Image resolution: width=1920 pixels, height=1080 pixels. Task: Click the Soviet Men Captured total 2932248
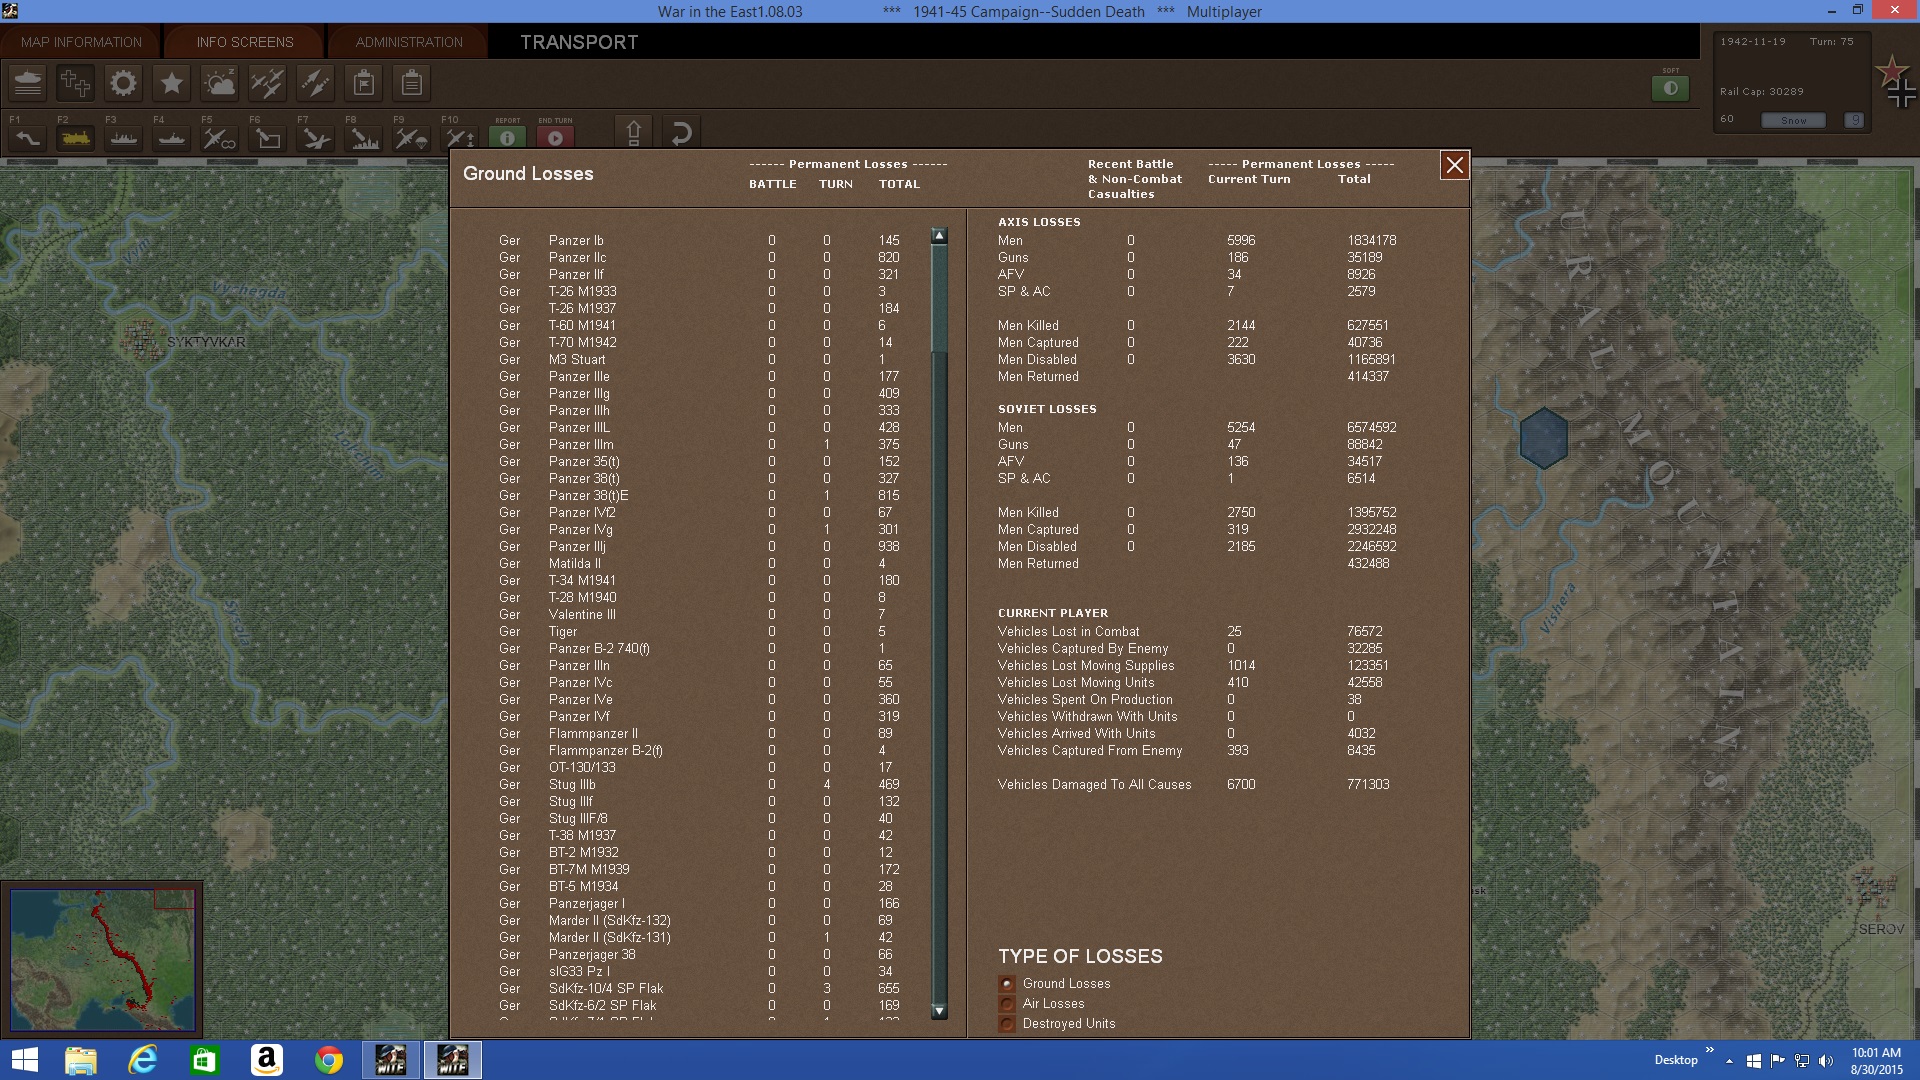(x=1372, y=529)
